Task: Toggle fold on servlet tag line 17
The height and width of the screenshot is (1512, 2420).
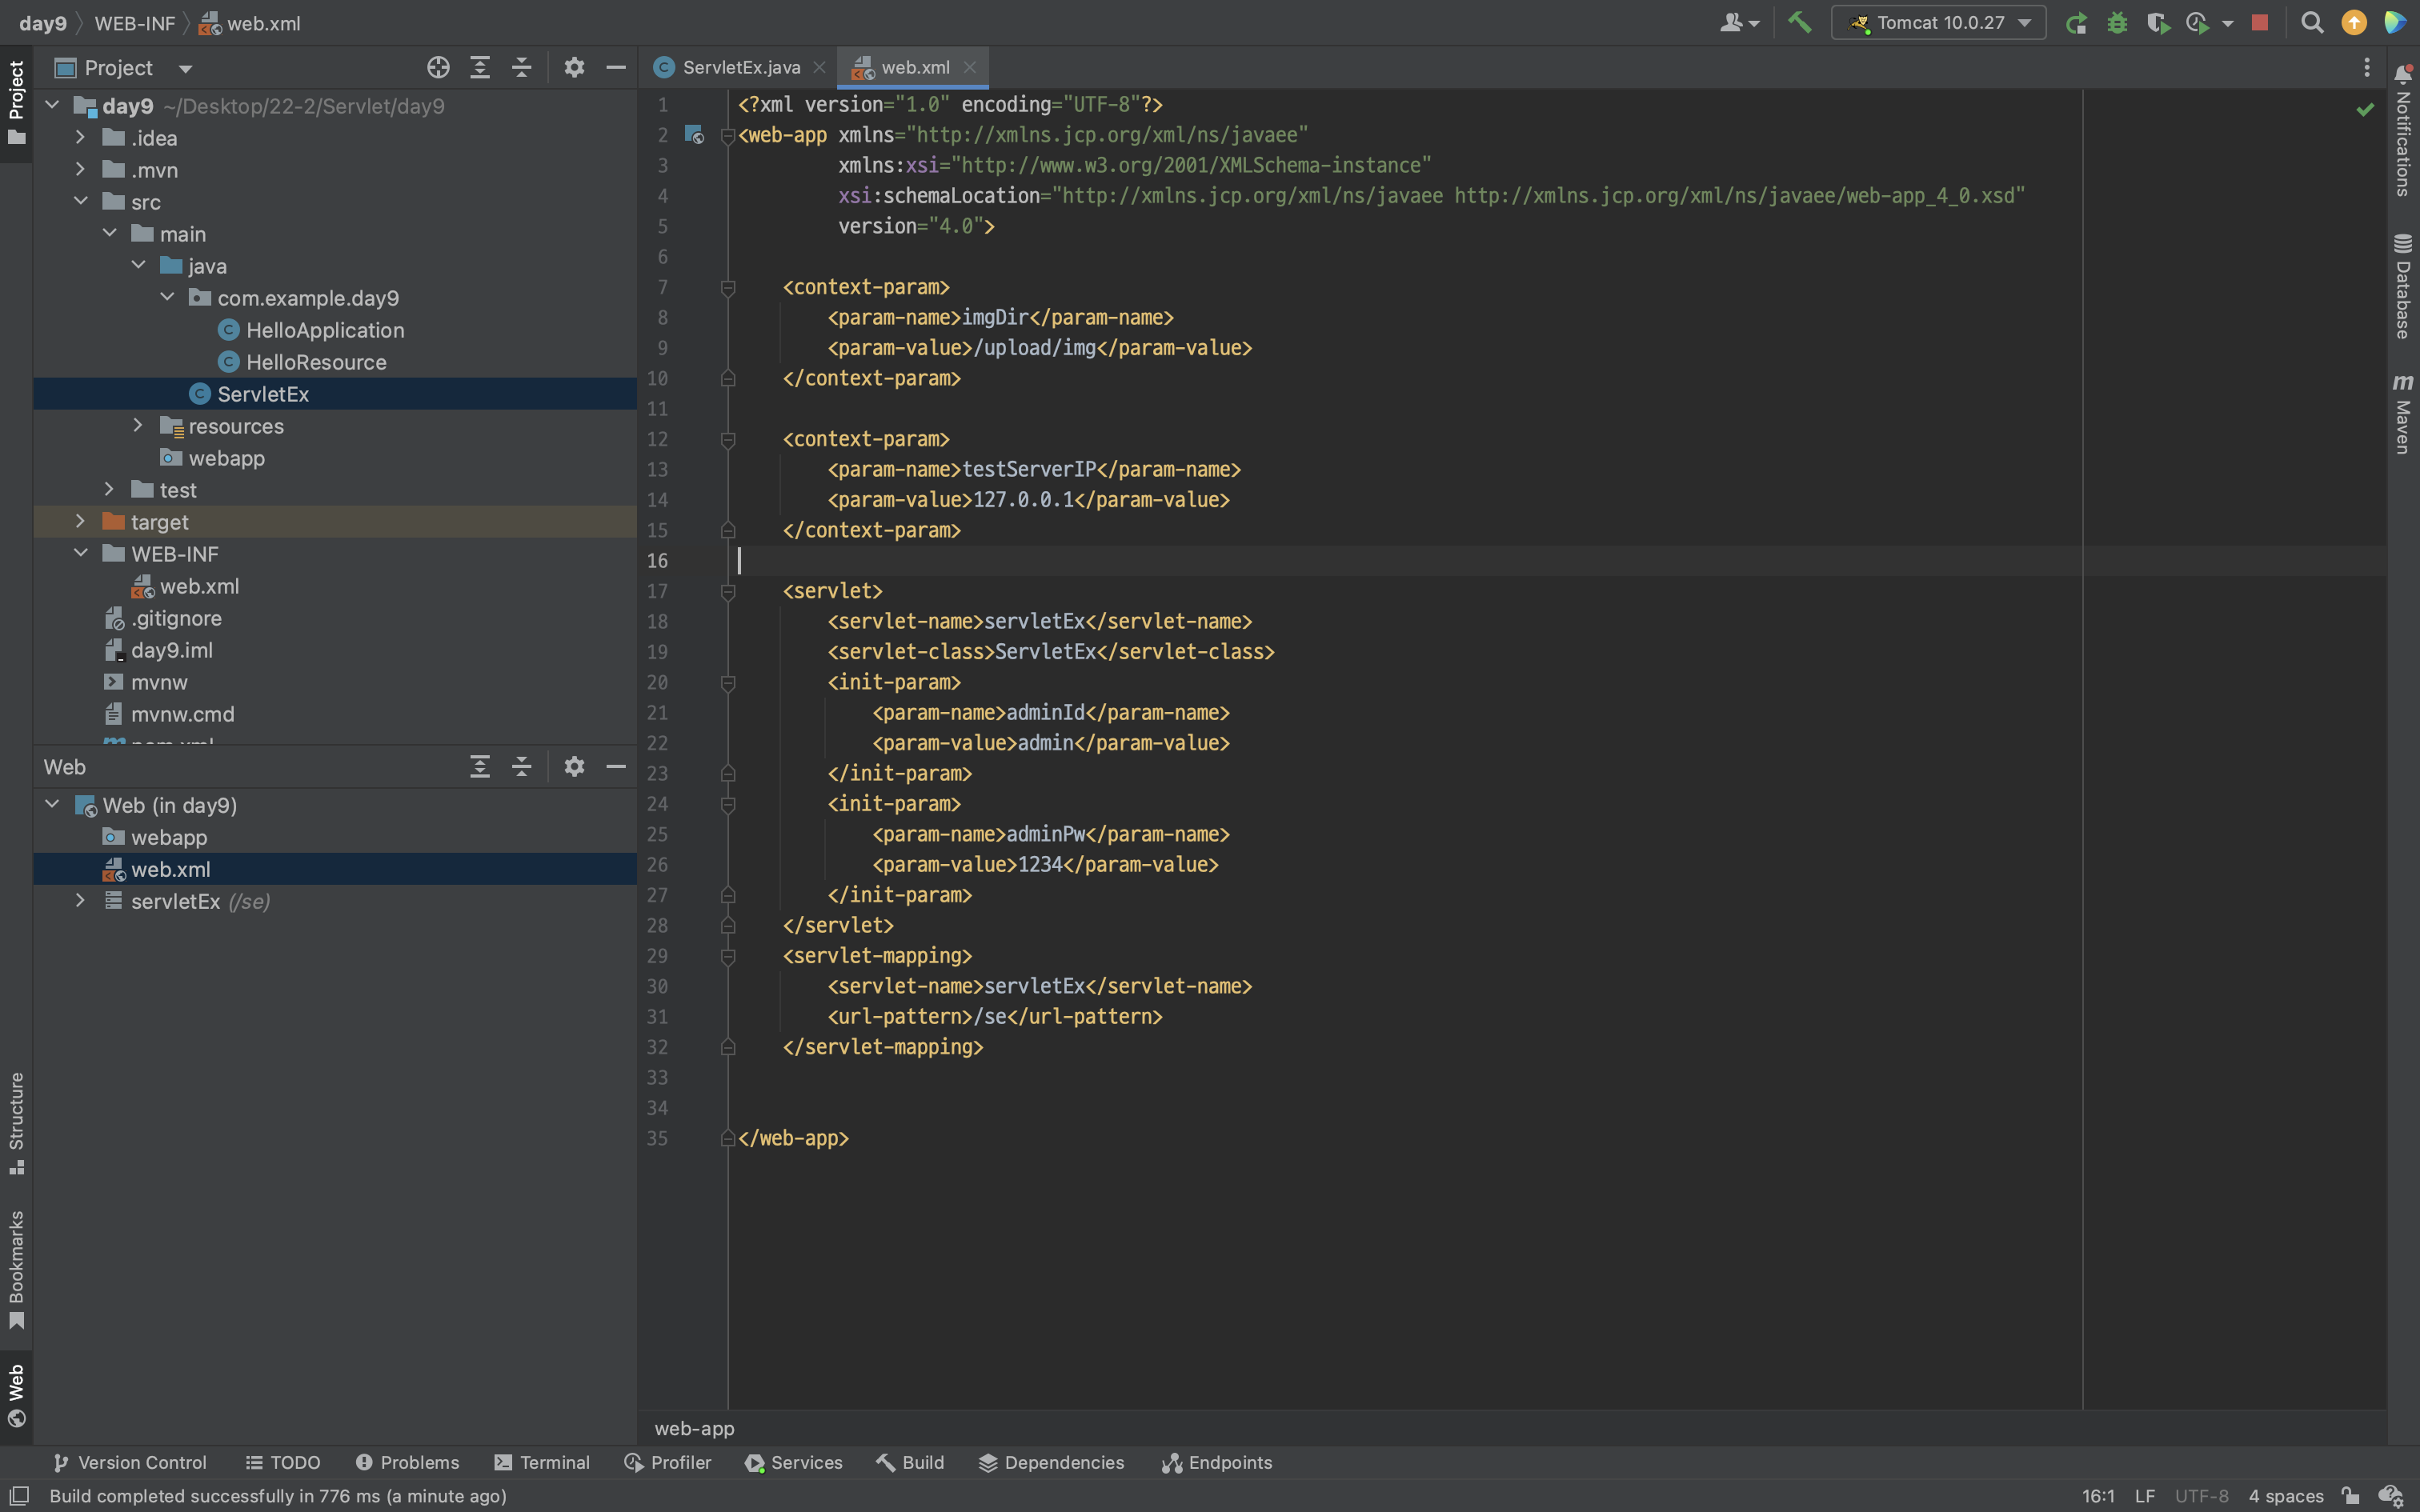Action: pyautogui.click(x=728, y=592)
